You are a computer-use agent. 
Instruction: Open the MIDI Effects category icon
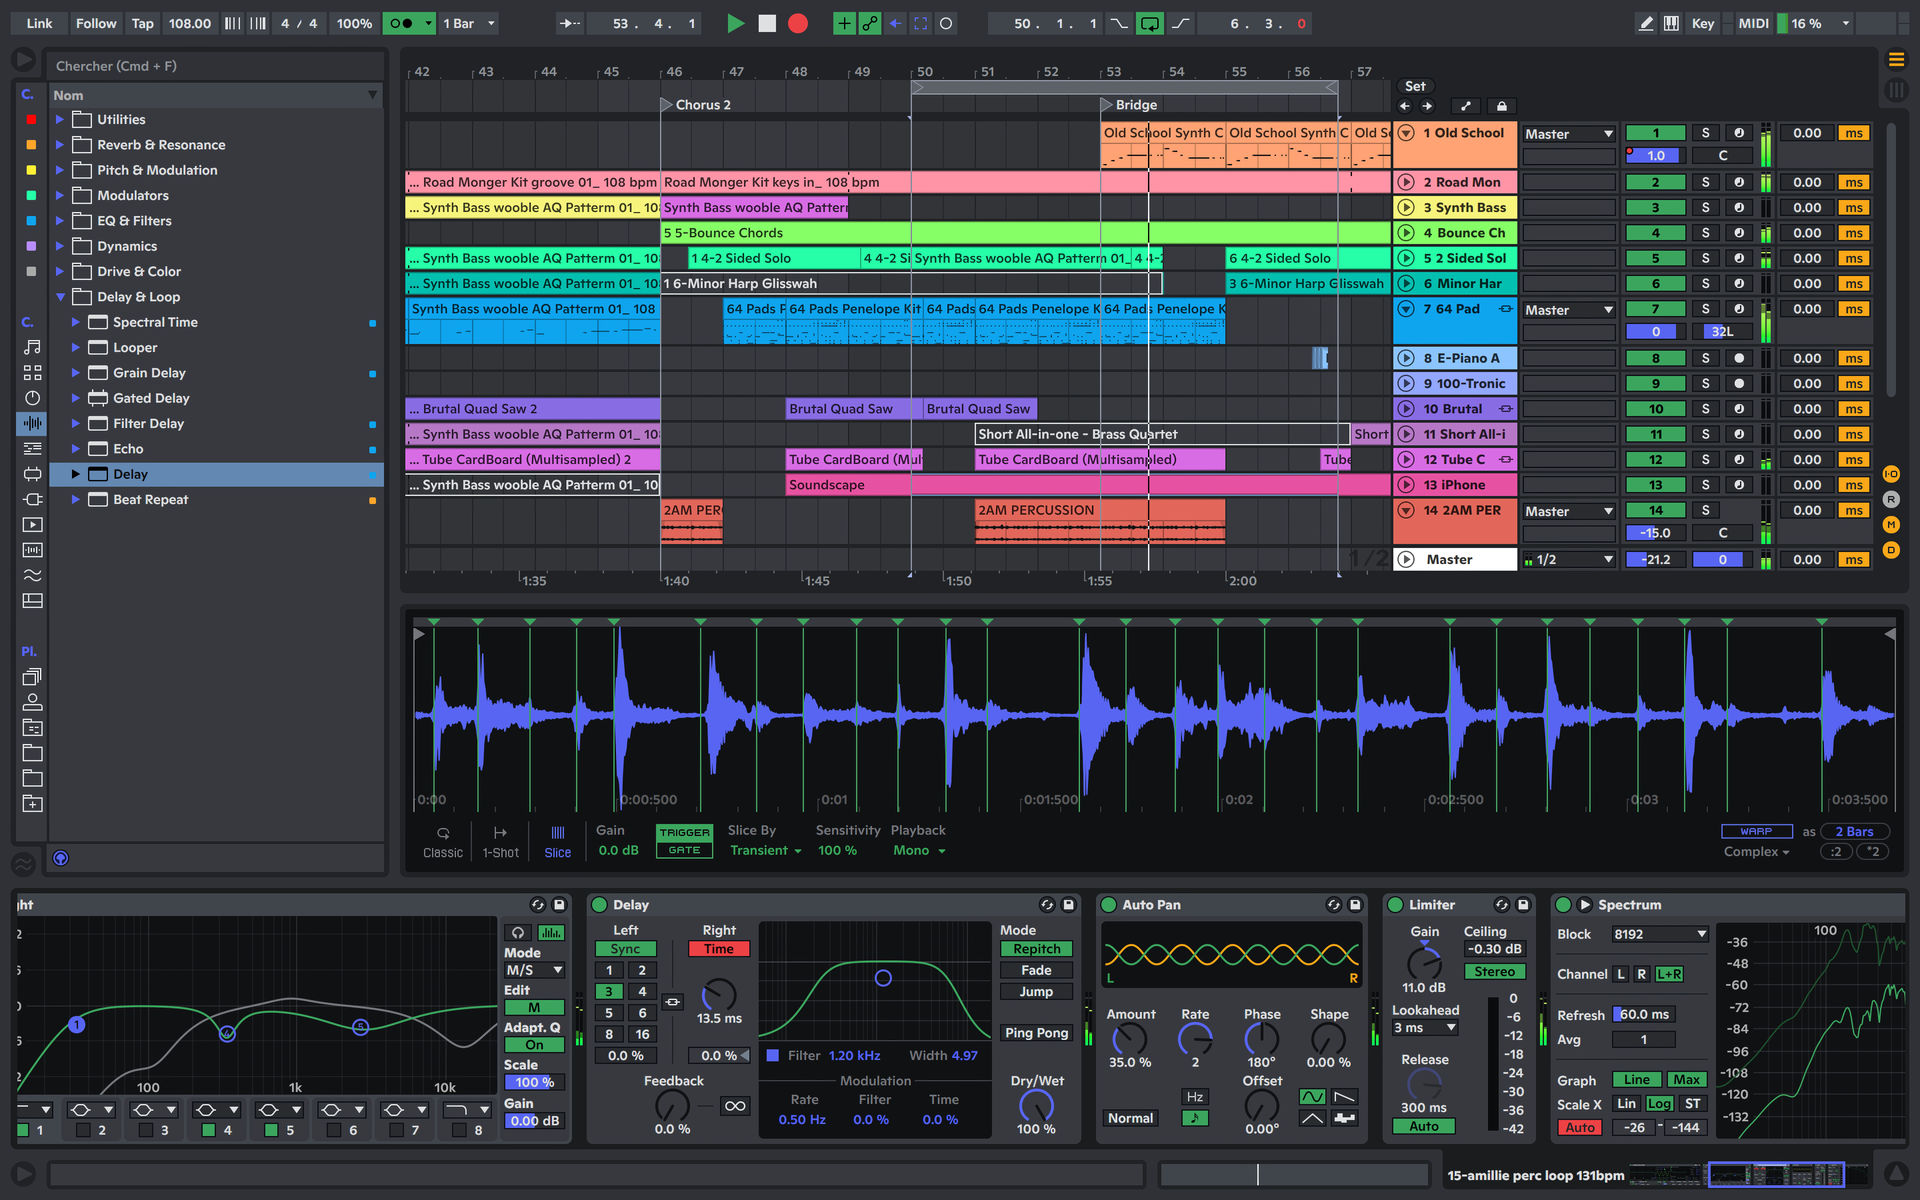coord(32,448)
